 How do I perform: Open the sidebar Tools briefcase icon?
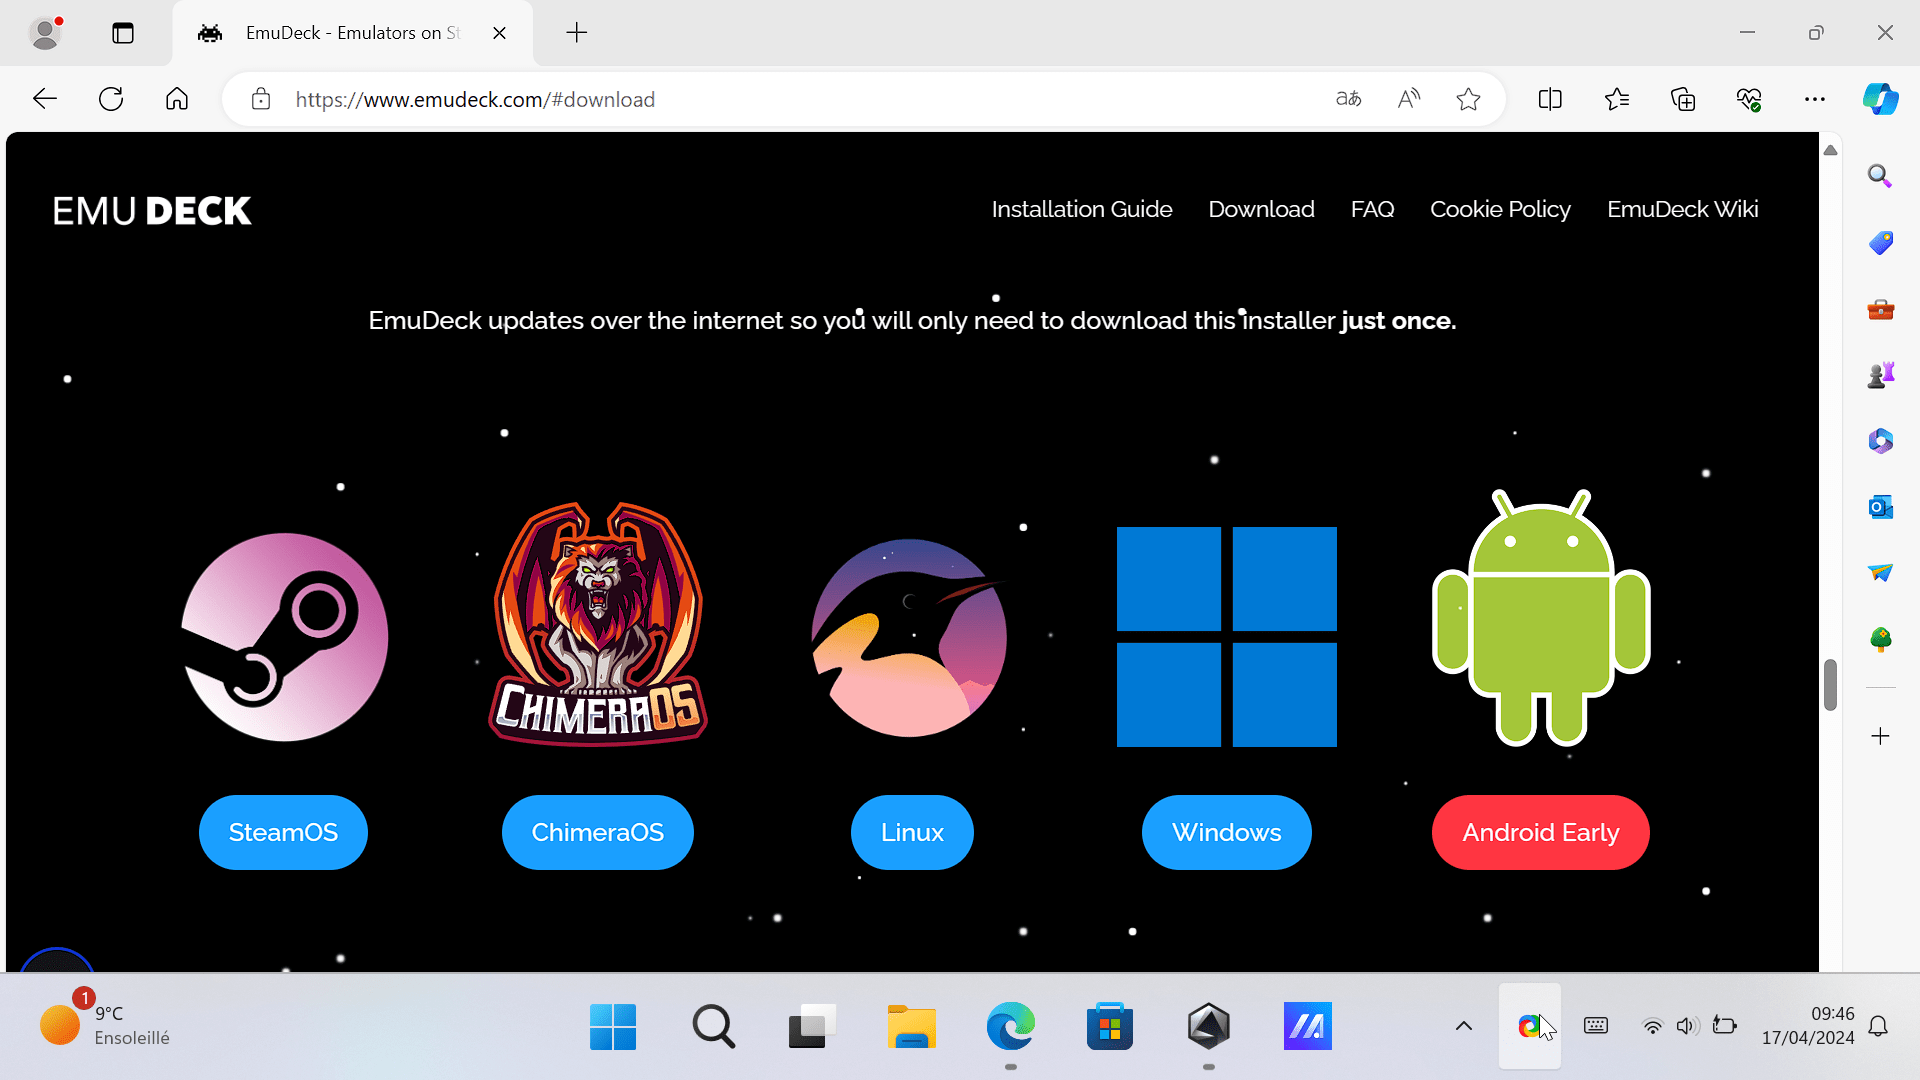click(x=1880, y=309)
